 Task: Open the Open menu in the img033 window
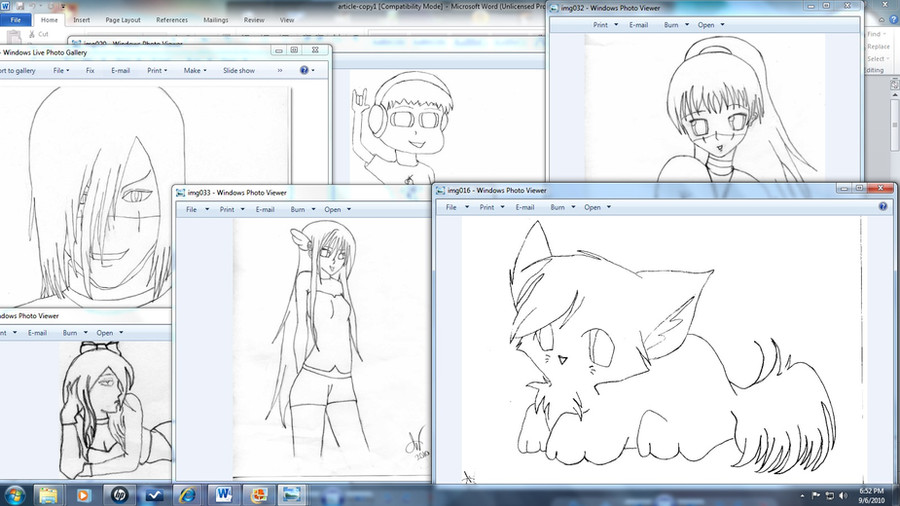click(x=338, y=210)
